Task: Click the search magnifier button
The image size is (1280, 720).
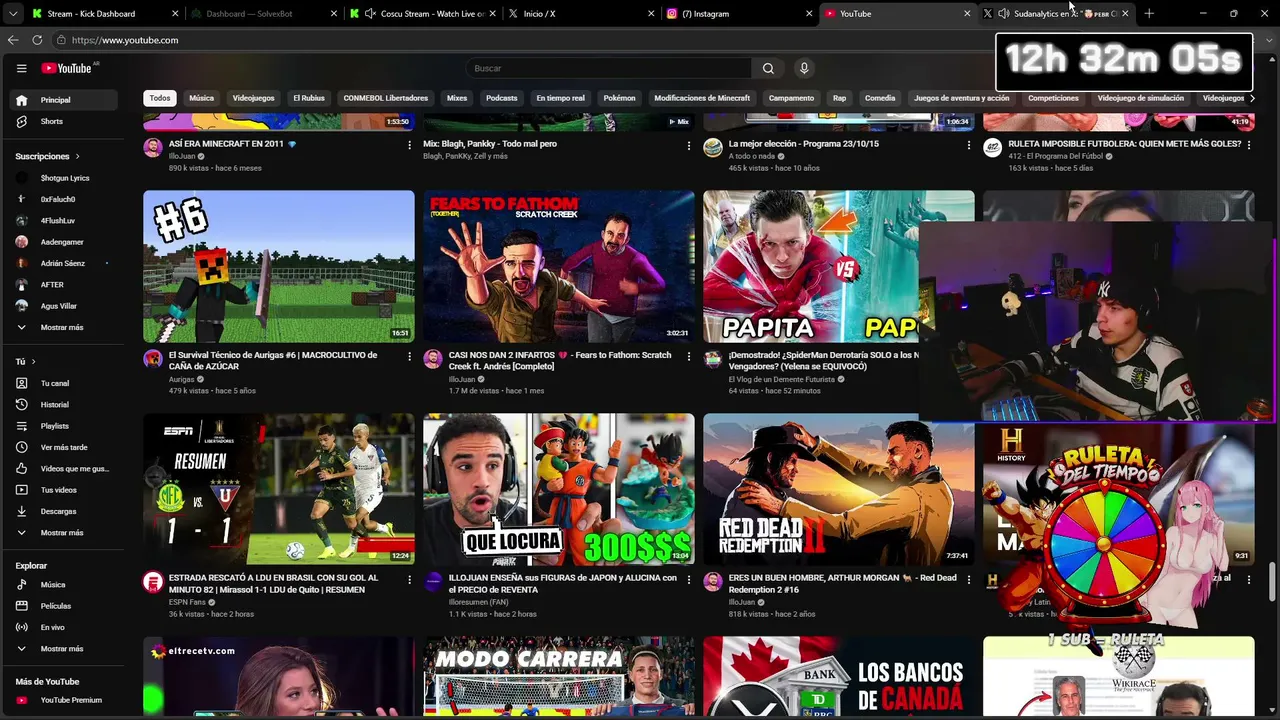Action: [x=768, y=68]
